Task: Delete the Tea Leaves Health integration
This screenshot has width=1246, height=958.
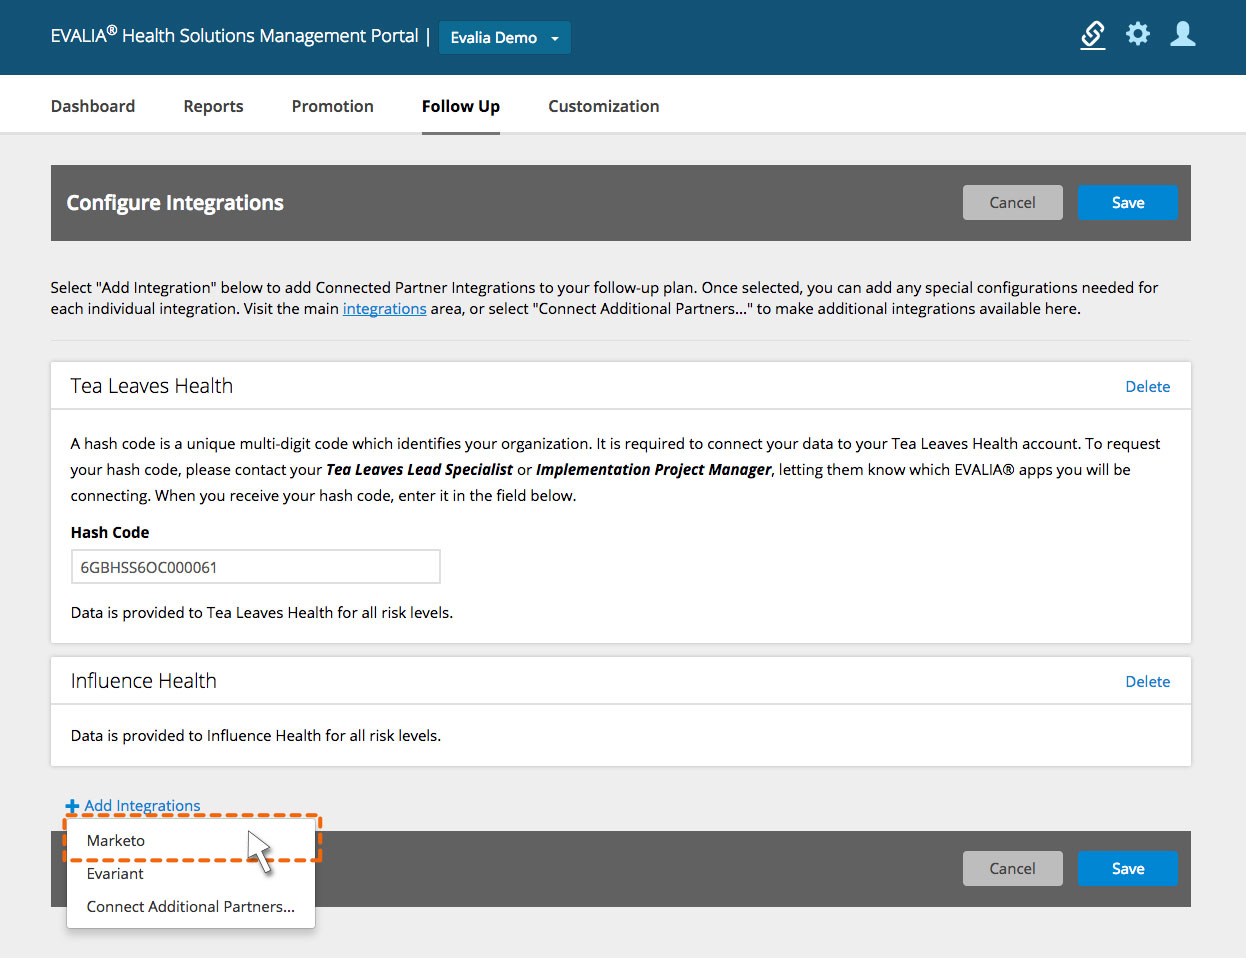Action: (x=1148, y=387)
